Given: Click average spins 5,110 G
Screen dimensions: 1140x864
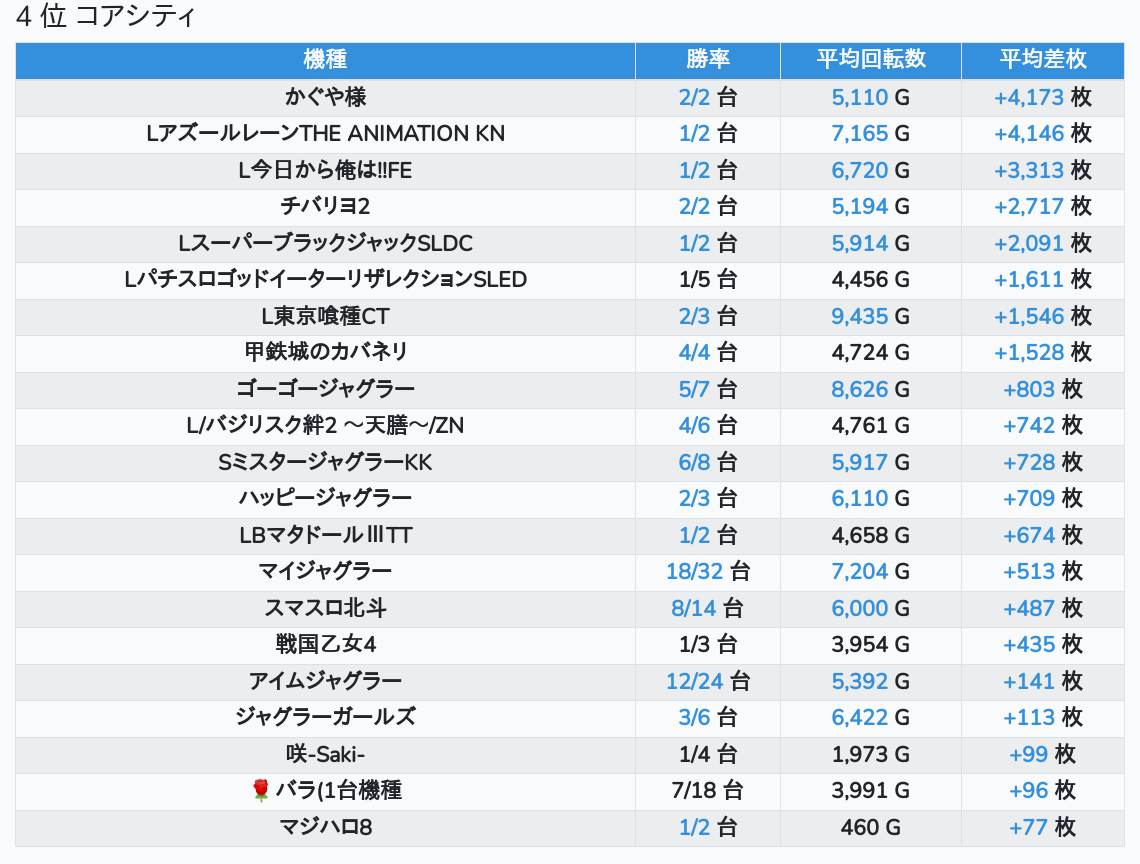Looking at the screenshot, I should tap(870, 97).
